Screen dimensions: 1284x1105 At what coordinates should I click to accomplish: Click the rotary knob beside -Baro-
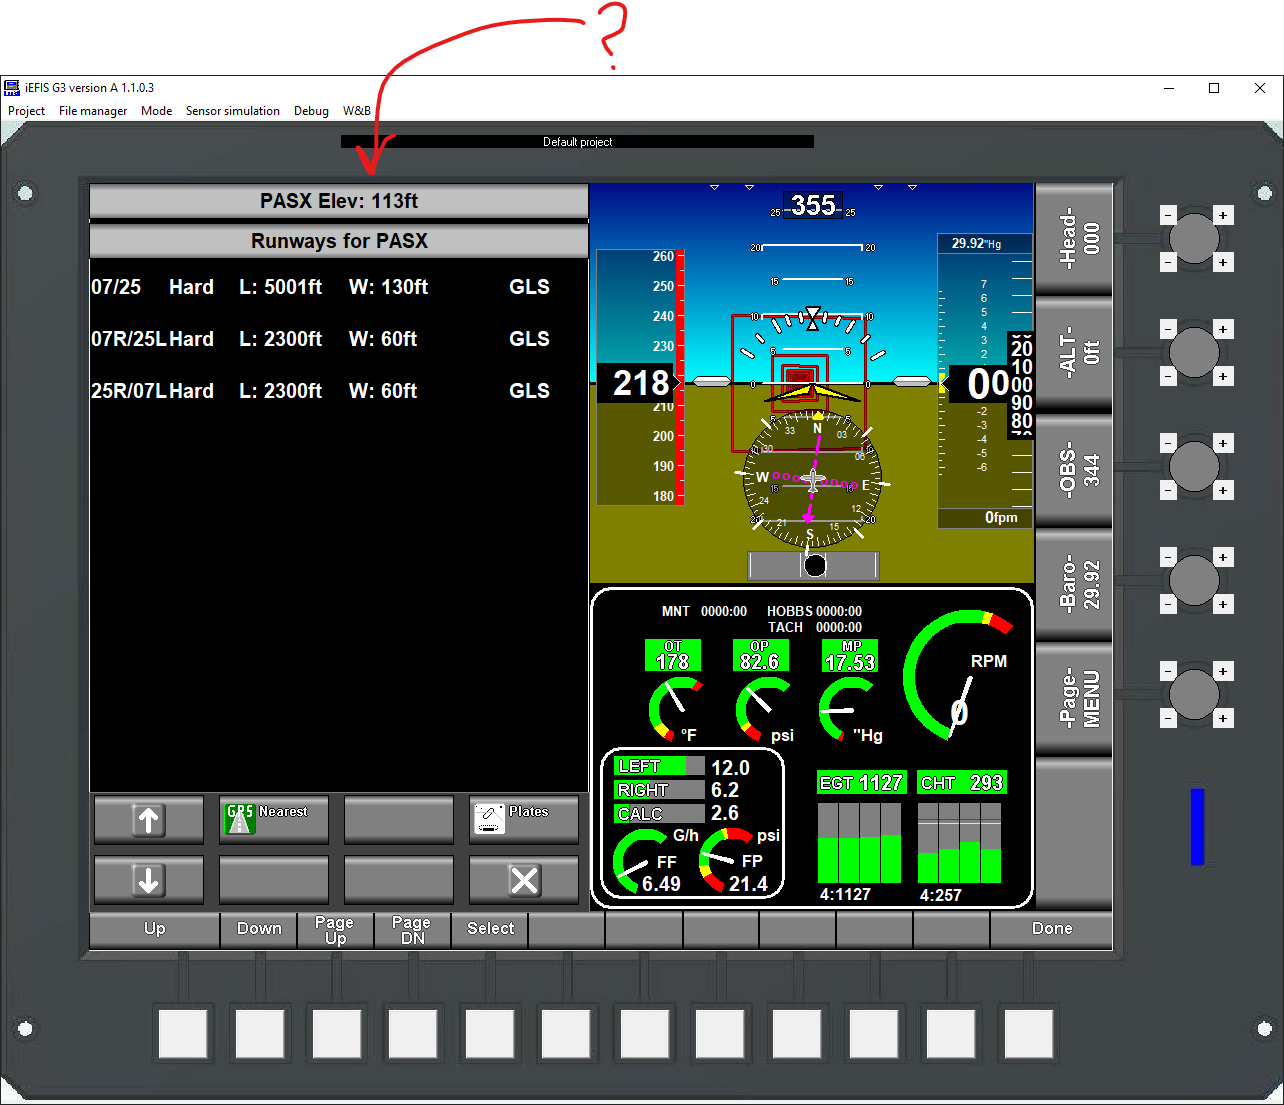(1194, 580)
